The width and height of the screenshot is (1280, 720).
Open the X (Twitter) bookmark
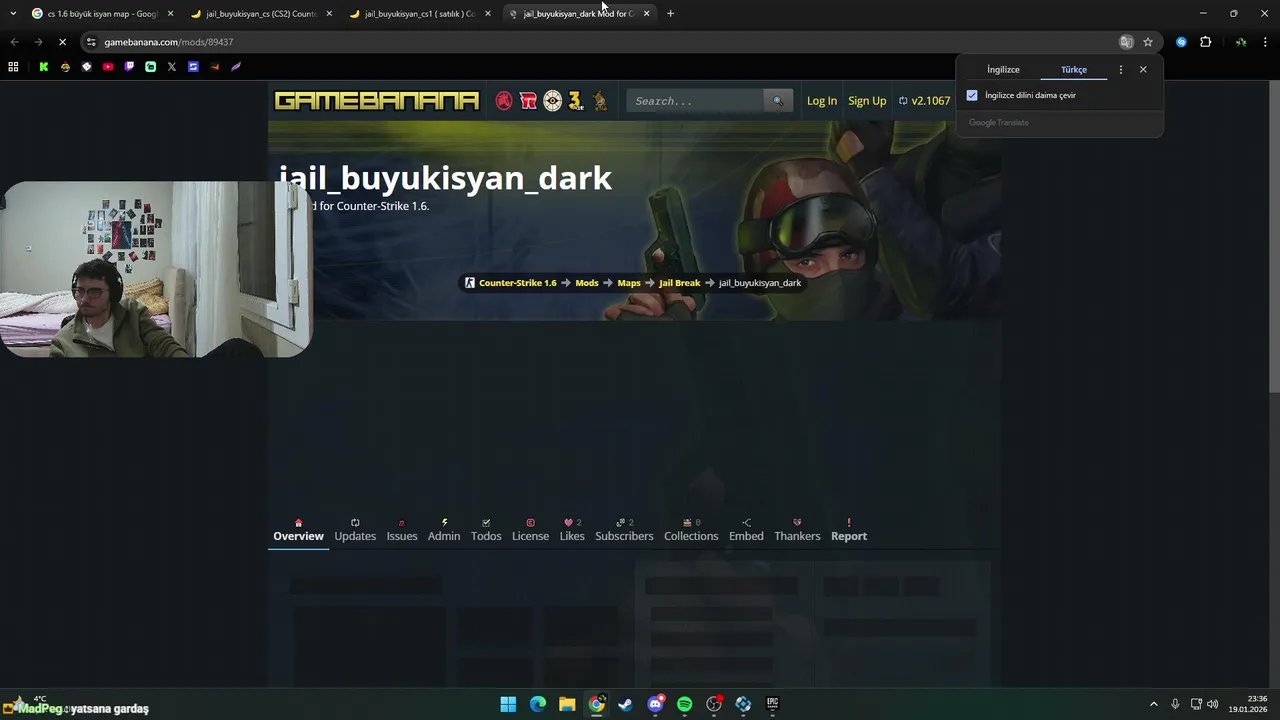pyautogui.click(x=172, y=67)
